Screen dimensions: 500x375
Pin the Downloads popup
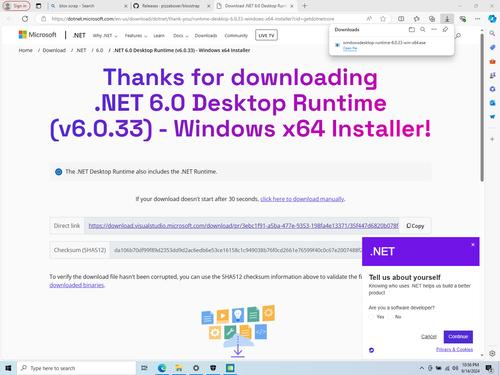pos(445,30)
